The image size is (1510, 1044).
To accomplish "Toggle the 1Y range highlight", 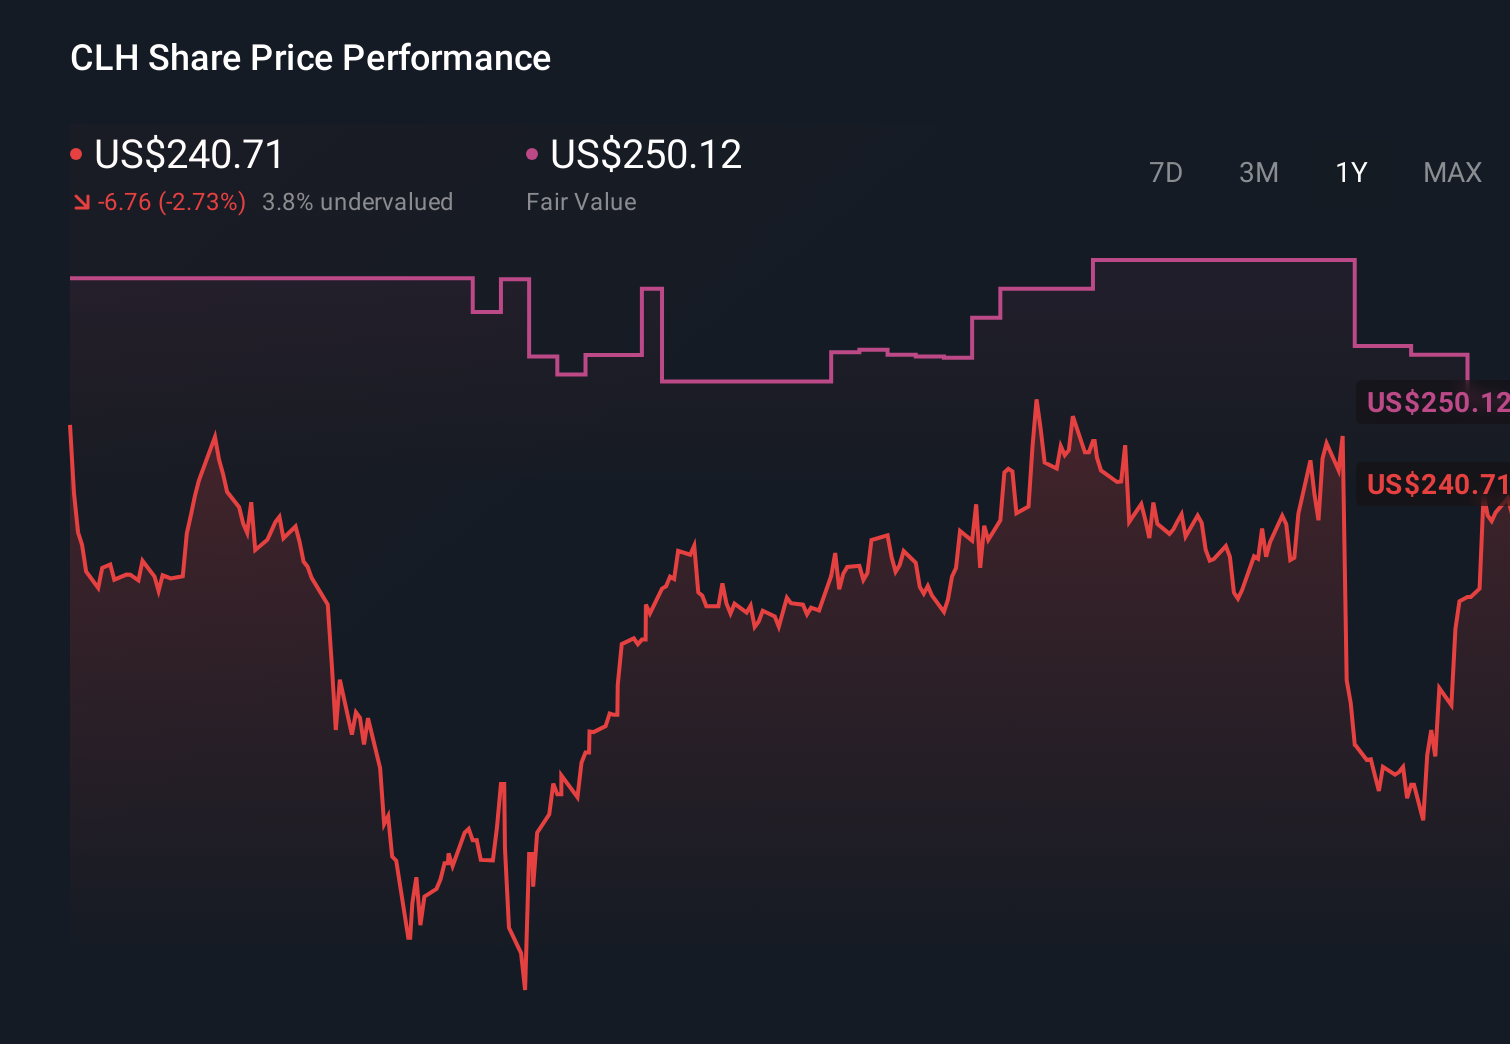I will [x=1350, y=172].
